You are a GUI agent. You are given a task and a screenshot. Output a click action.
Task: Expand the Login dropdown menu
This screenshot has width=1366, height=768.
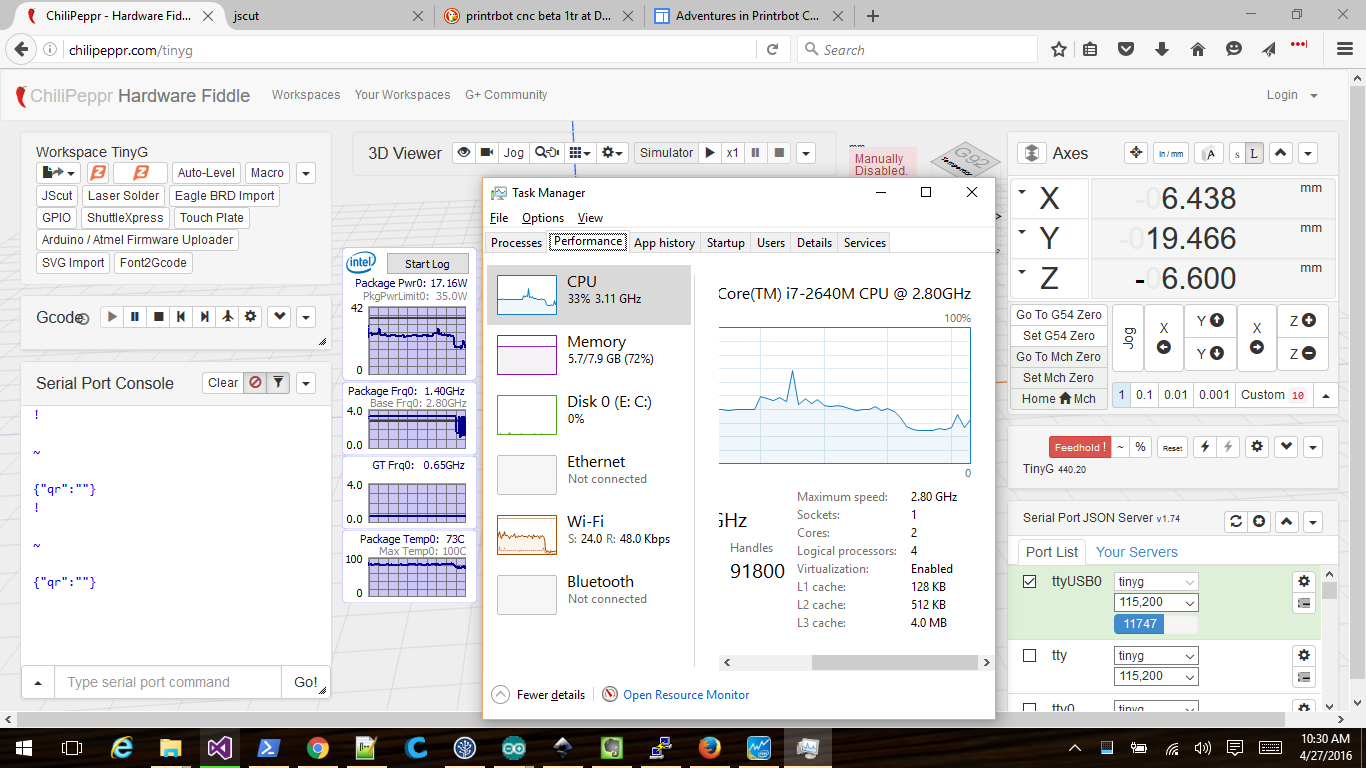click(1292, 95)
